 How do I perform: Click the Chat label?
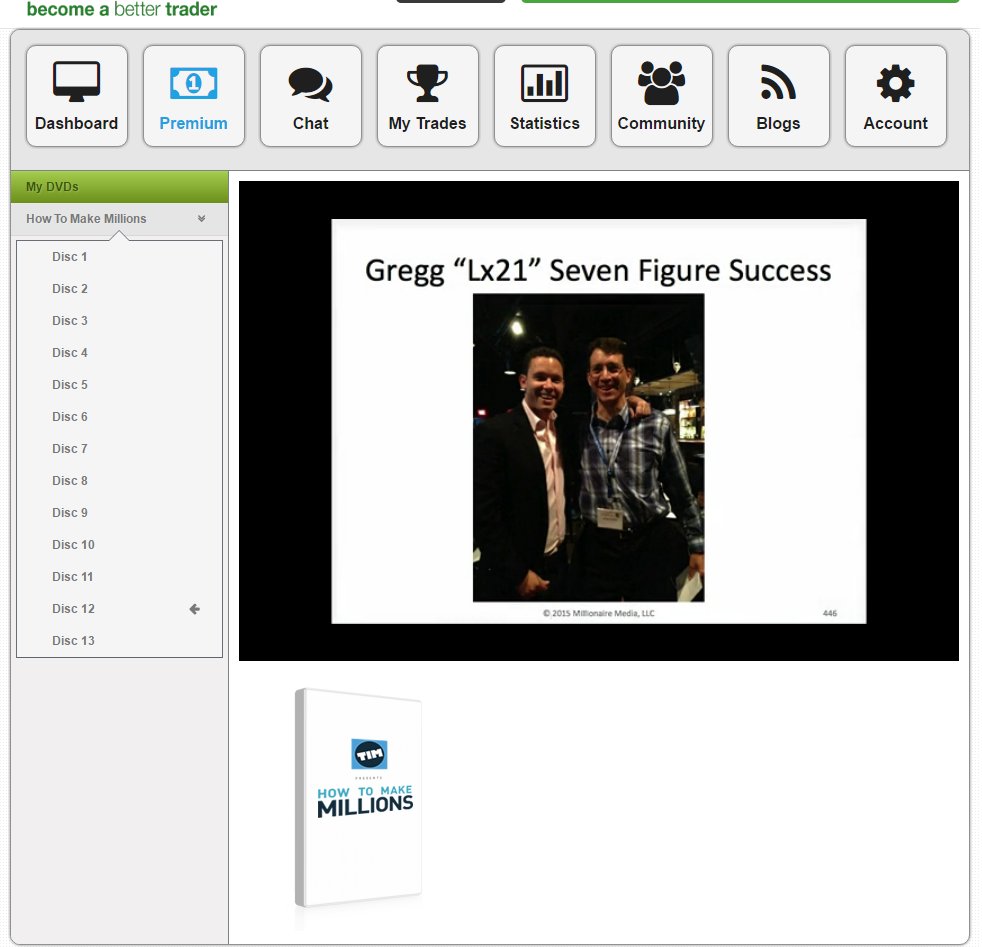coord(311,123)
